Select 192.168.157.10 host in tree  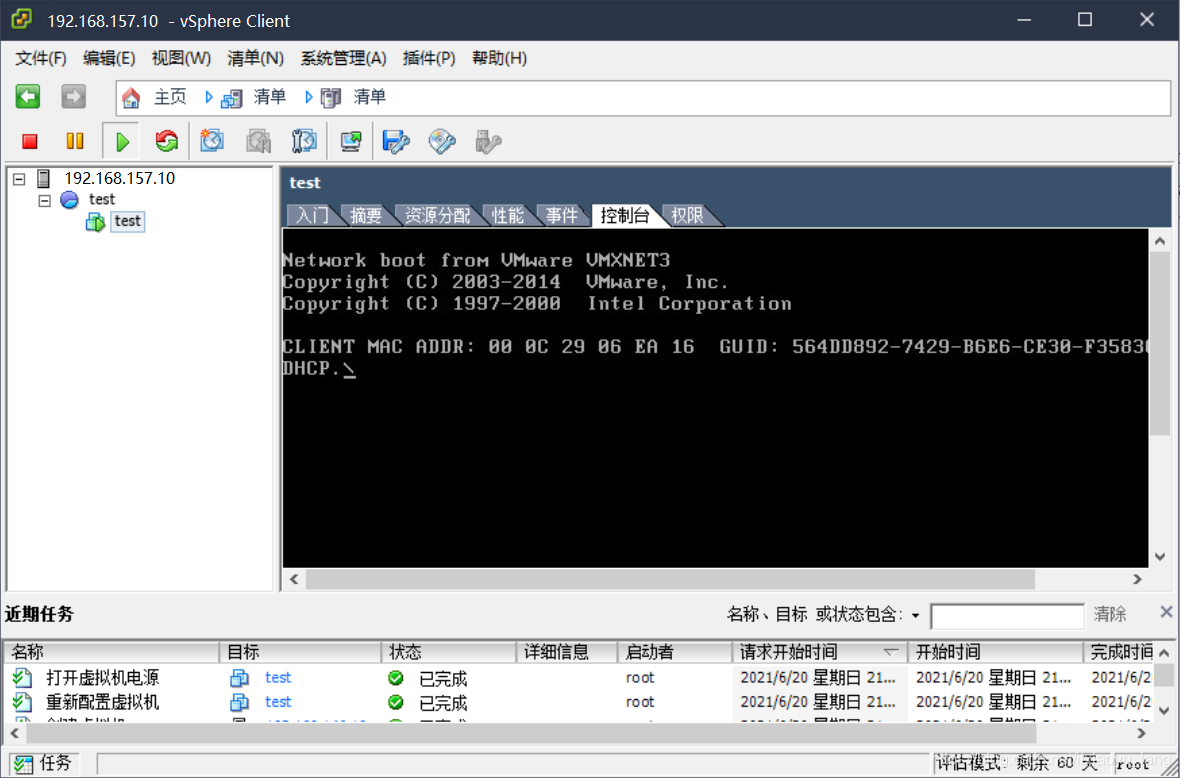[119, 178]
